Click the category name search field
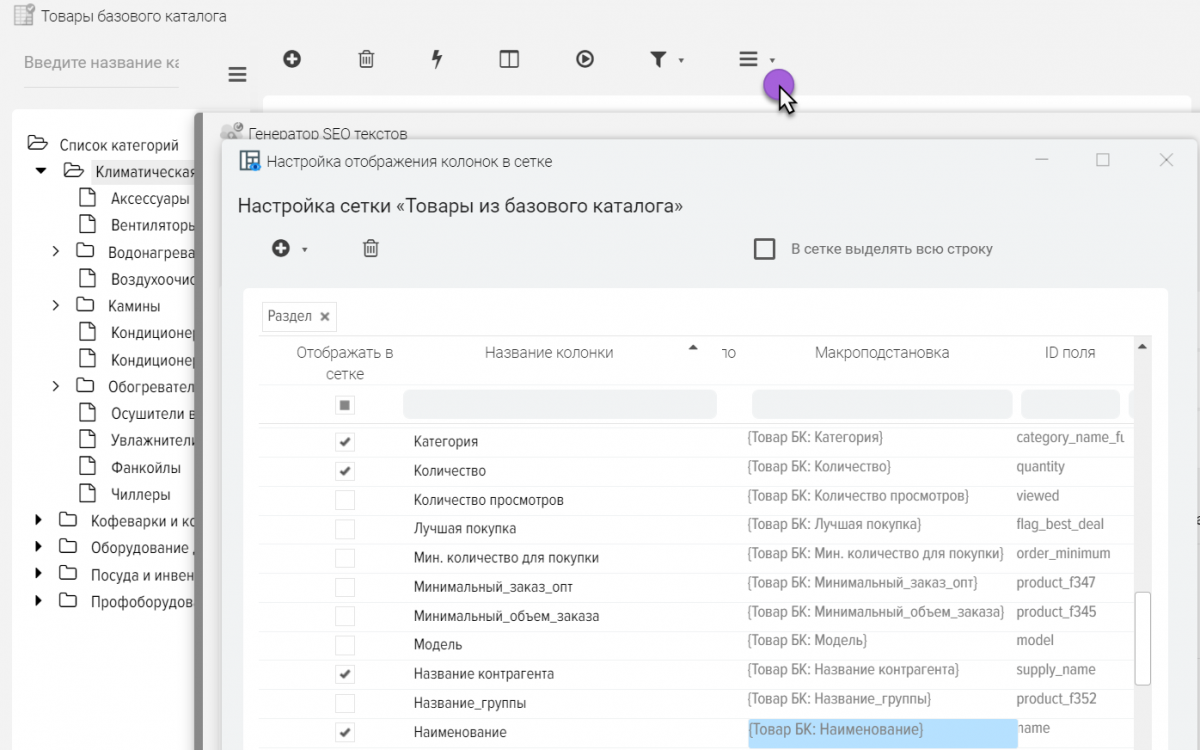The image size is (1200, 750). (101, 63)
